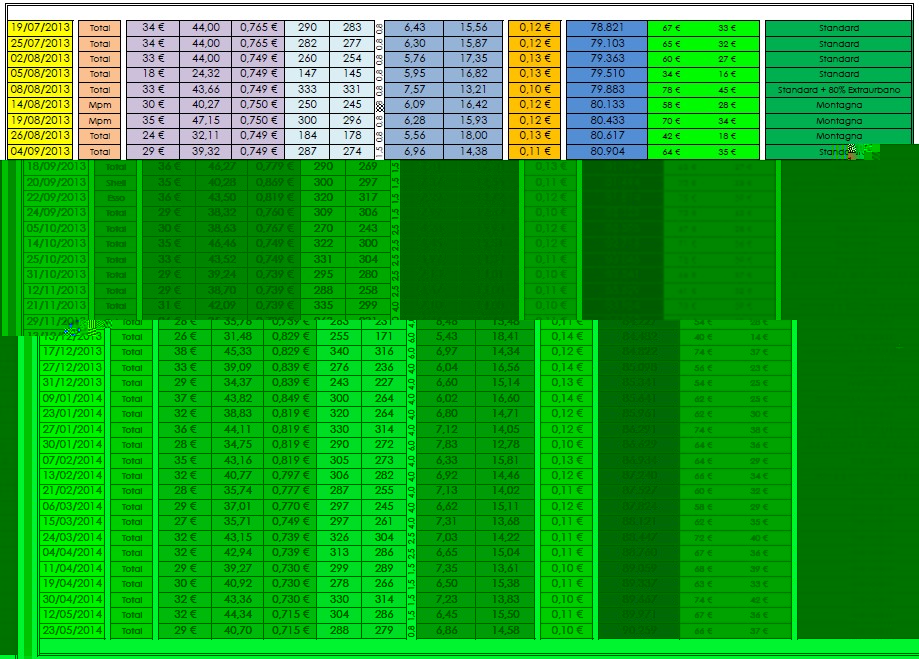The width and height of the screenshot is (919, 659).
Task: Select the liters value 45,33
Action: pyautogui.click(x=237, y=352)
